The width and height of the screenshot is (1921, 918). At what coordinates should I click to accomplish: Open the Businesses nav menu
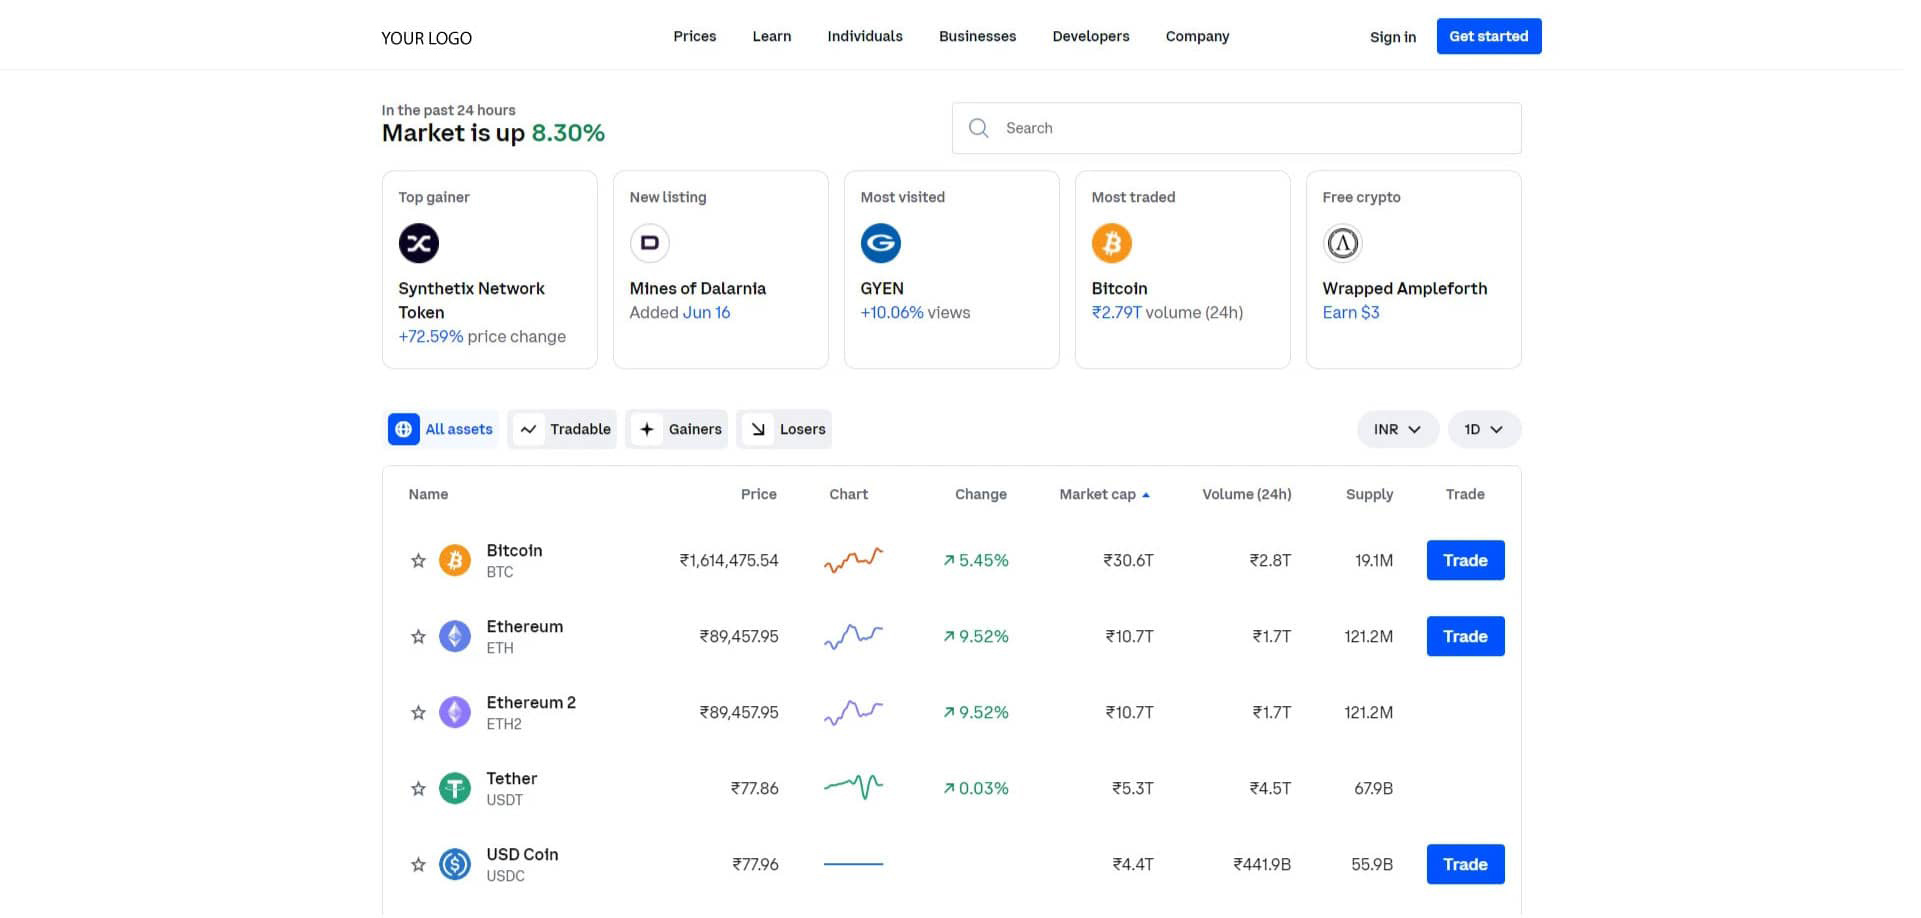coord(977,36)
